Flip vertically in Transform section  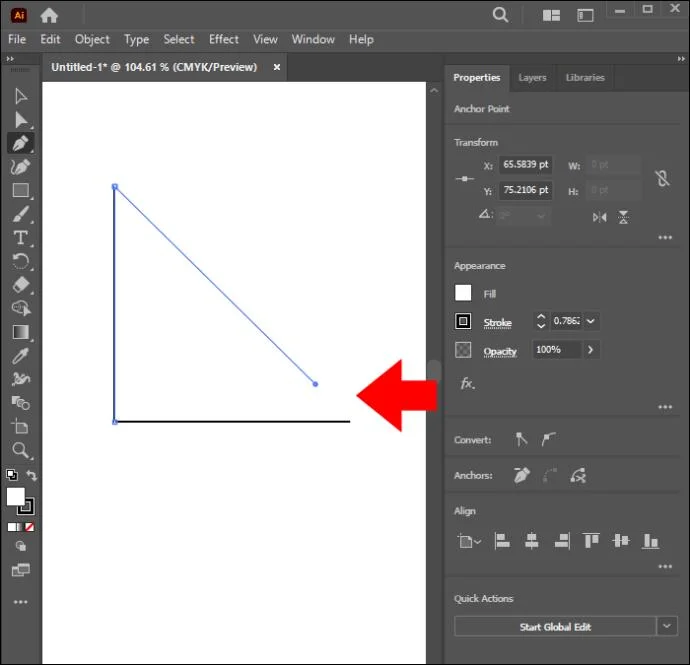624,217
